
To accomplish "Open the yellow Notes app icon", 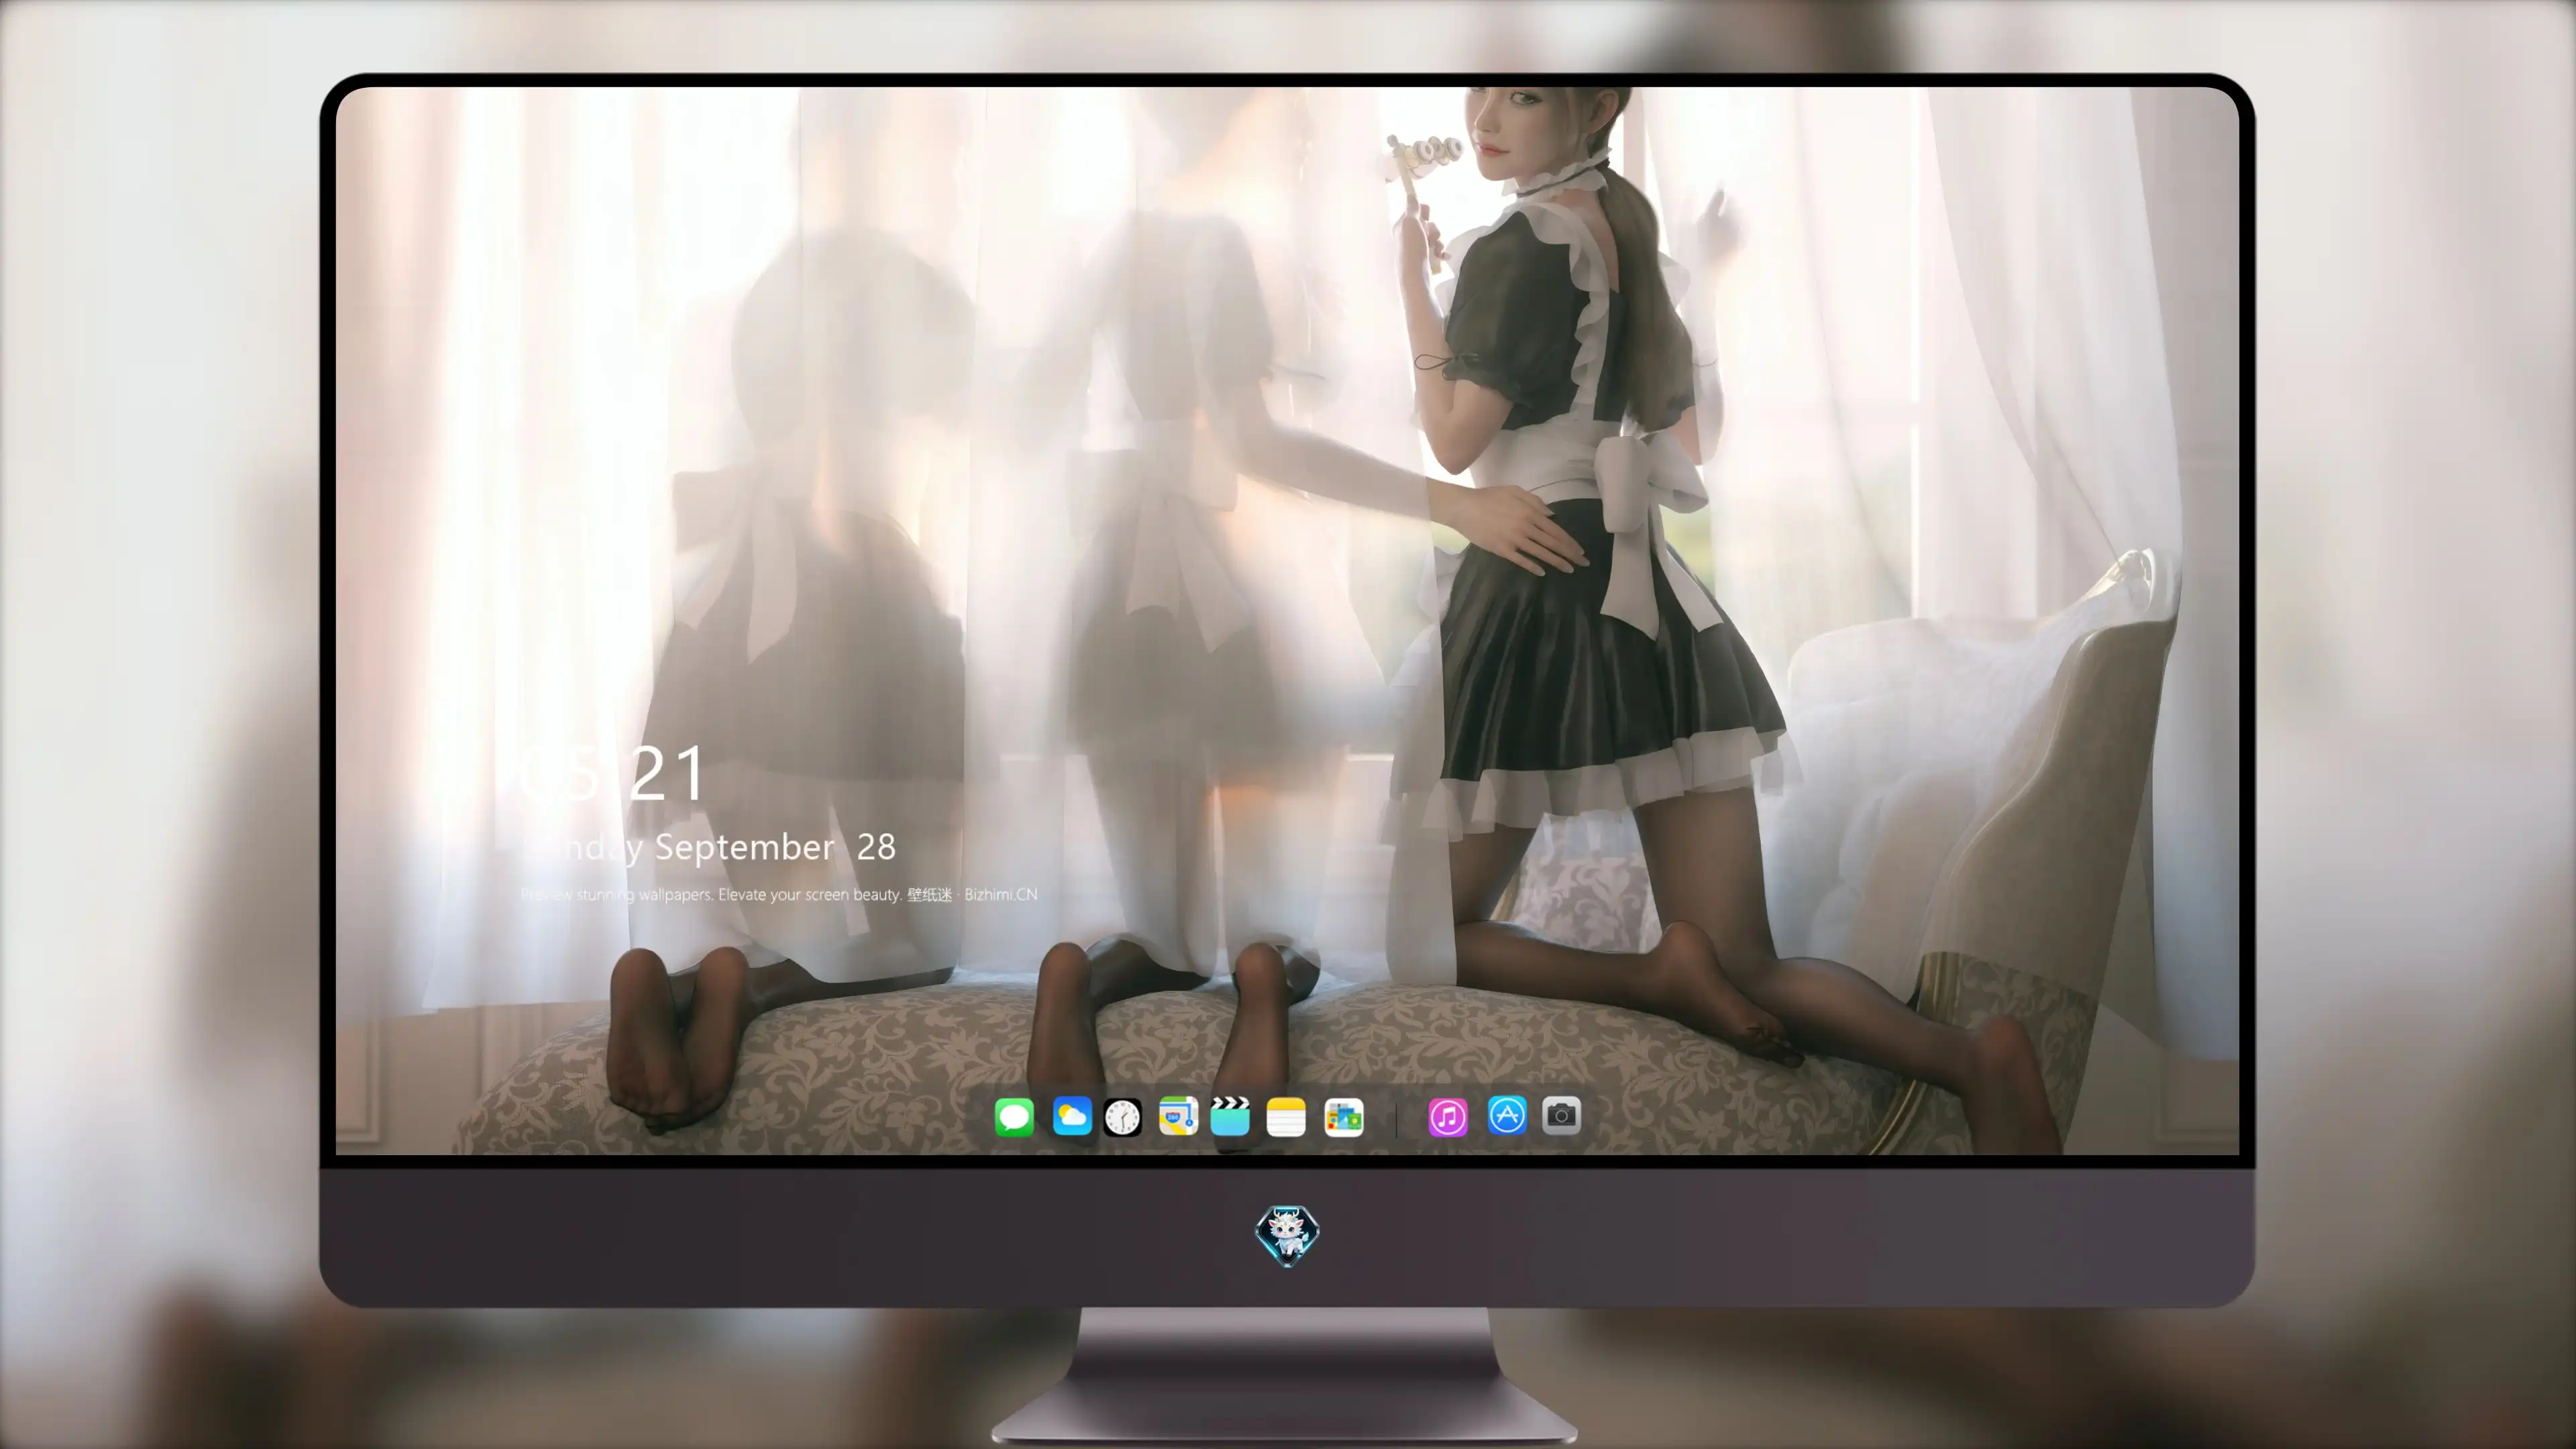I will [x=1286, y=1116].
